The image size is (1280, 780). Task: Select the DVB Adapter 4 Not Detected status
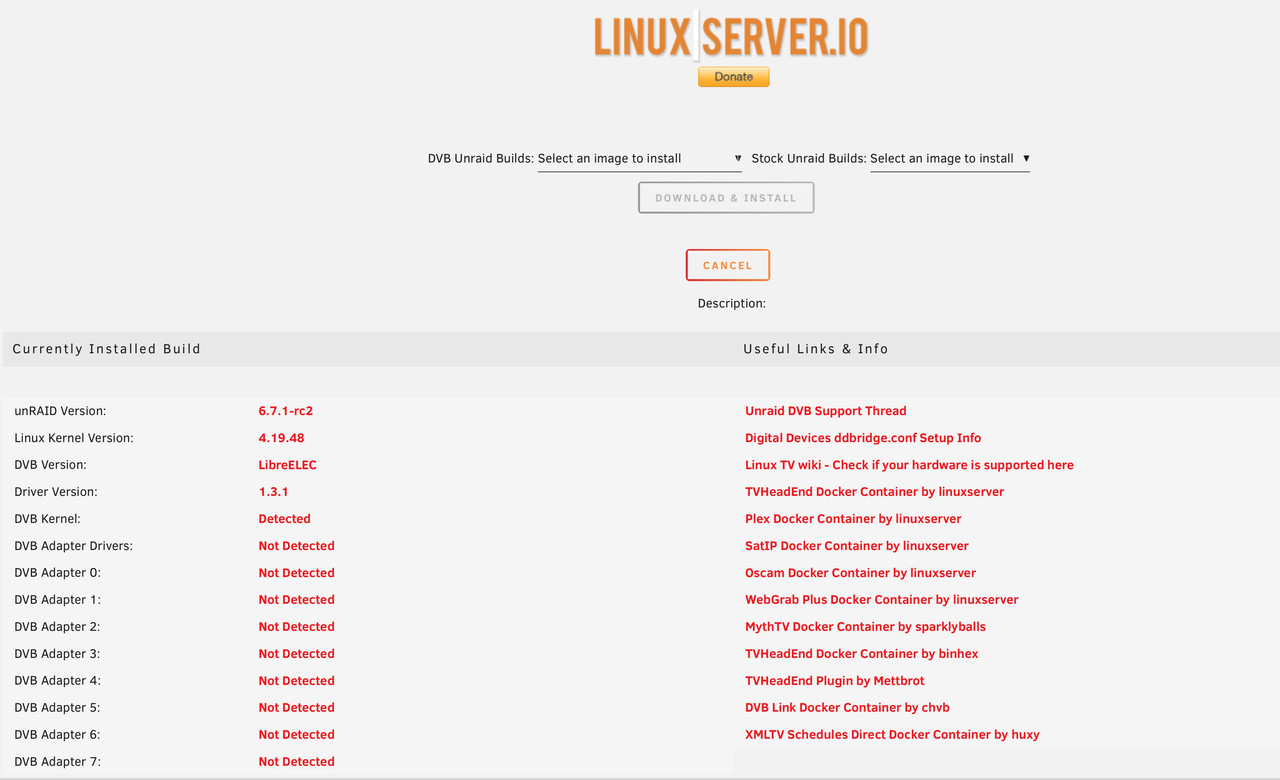click(296, 681)
